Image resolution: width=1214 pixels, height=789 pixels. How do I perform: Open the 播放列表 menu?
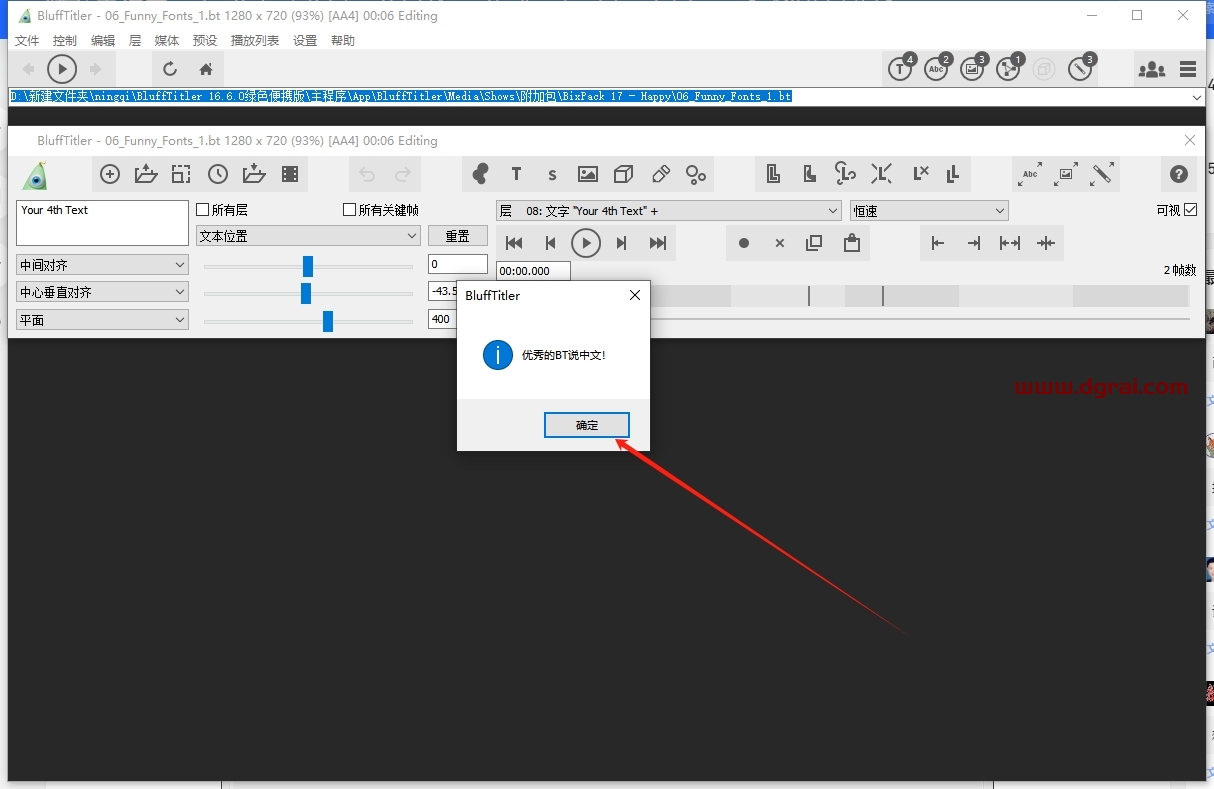tap(255, 41)
